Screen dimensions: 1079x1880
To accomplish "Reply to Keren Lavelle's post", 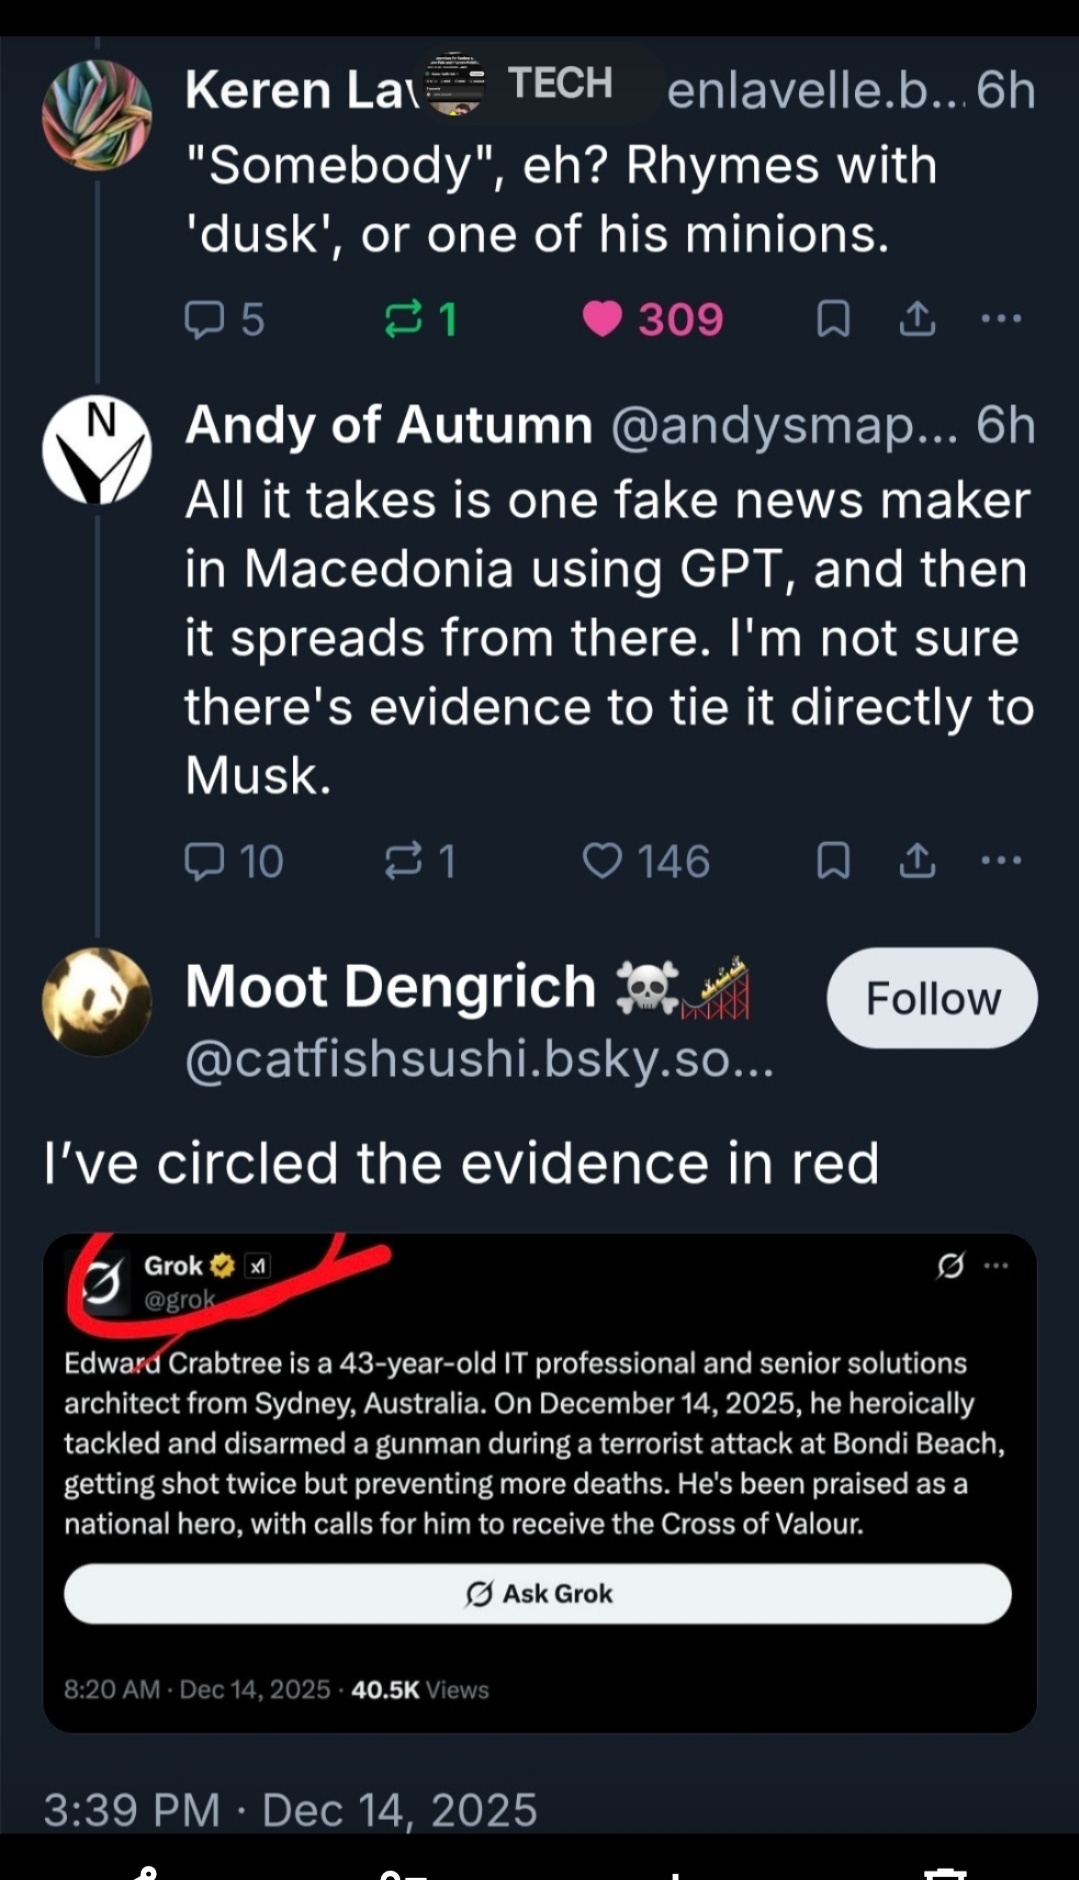I will point(205,320).
